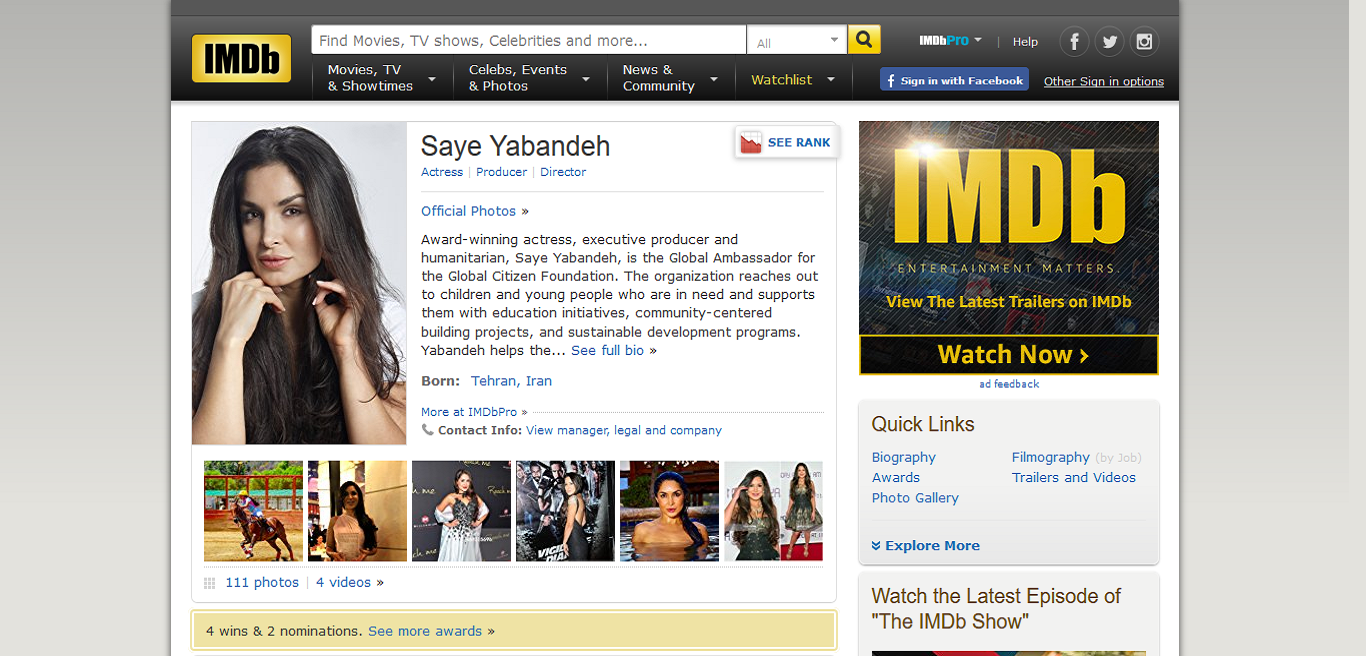The image size is (1366, 656).
Task: Expand the Watchlist dropdown arrow
Action: pyautogui.click(x=830, y=80)
